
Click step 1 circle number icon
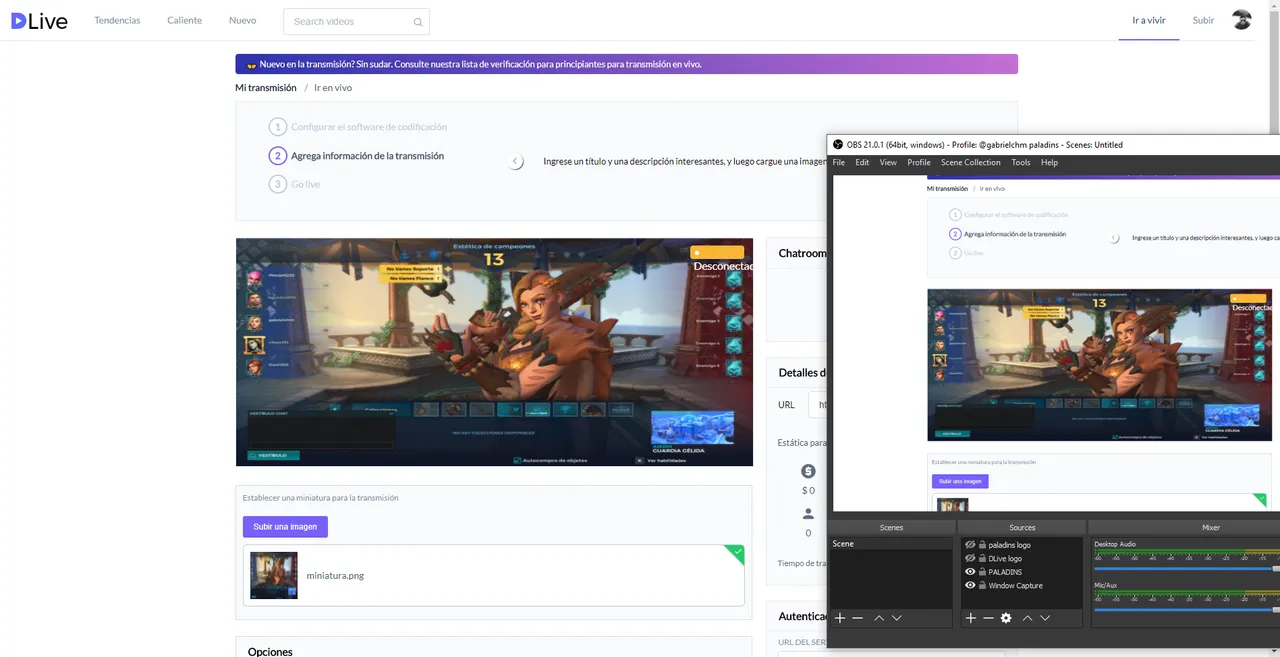[277, 127]
